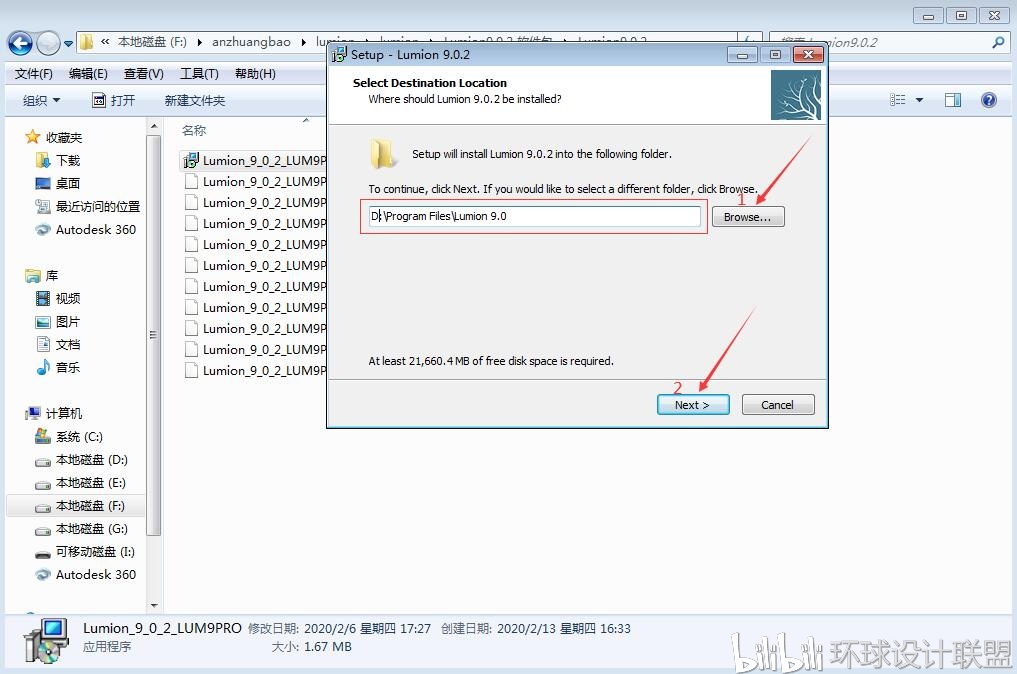The width and height of the screenshot is (1017, 674).
Task: Click the Explorer back arrow button
Action: [20, 43]
